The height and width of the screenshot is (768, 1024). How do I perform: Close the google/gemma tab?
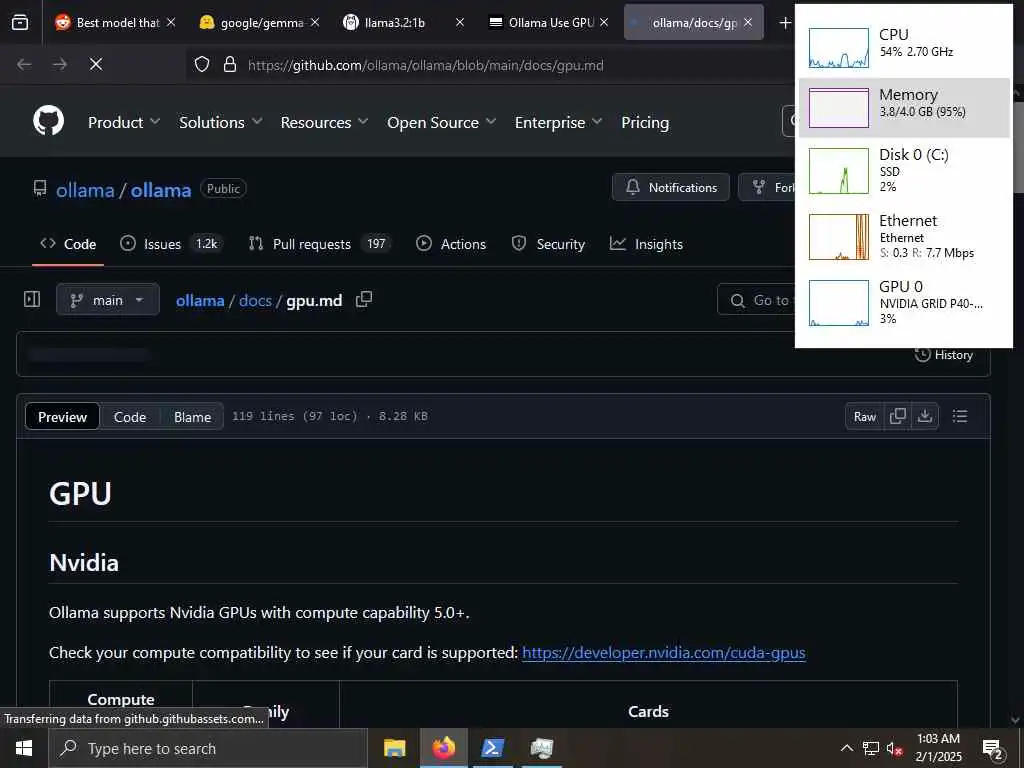[x=315, y=22]
